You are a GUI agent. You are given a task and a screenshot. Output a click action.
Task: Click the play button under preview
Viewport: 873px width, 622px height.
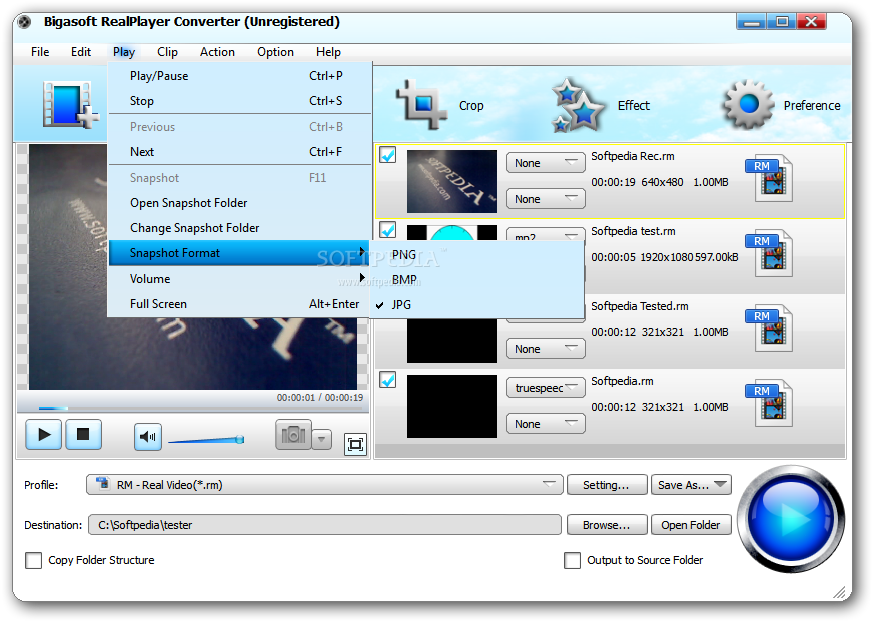[x=43, y=434]
